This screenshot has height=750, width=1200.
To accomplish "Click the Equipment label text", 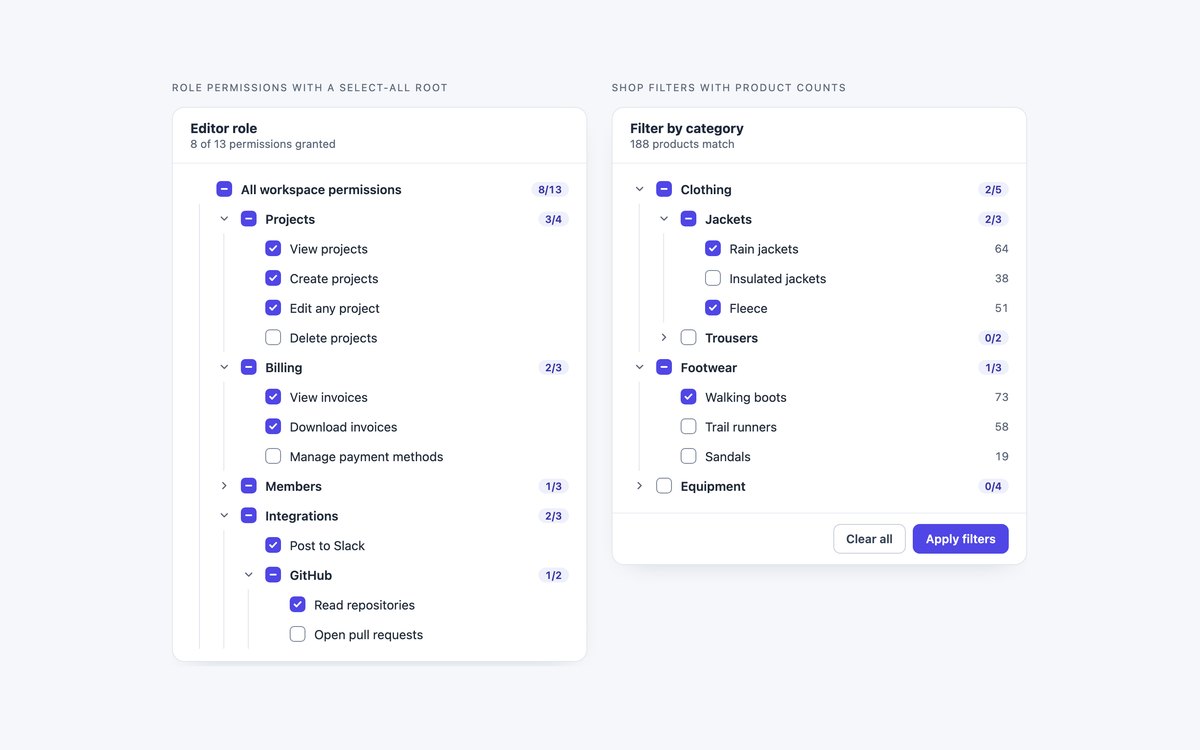I will (x=713, y=486).
